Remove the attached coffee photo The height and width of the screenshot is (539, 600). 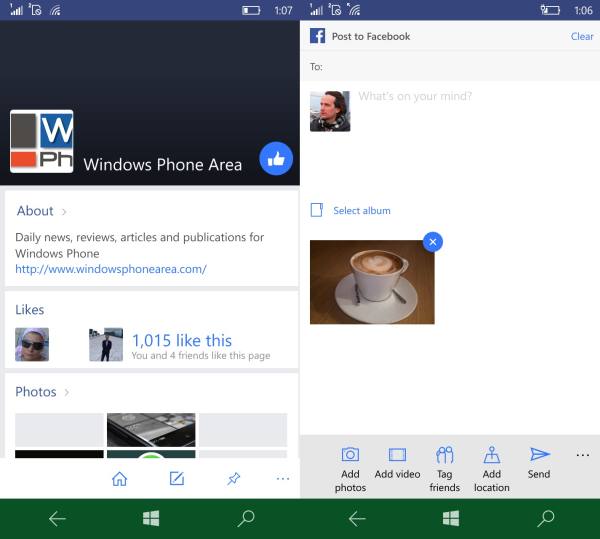coord(433,242)
